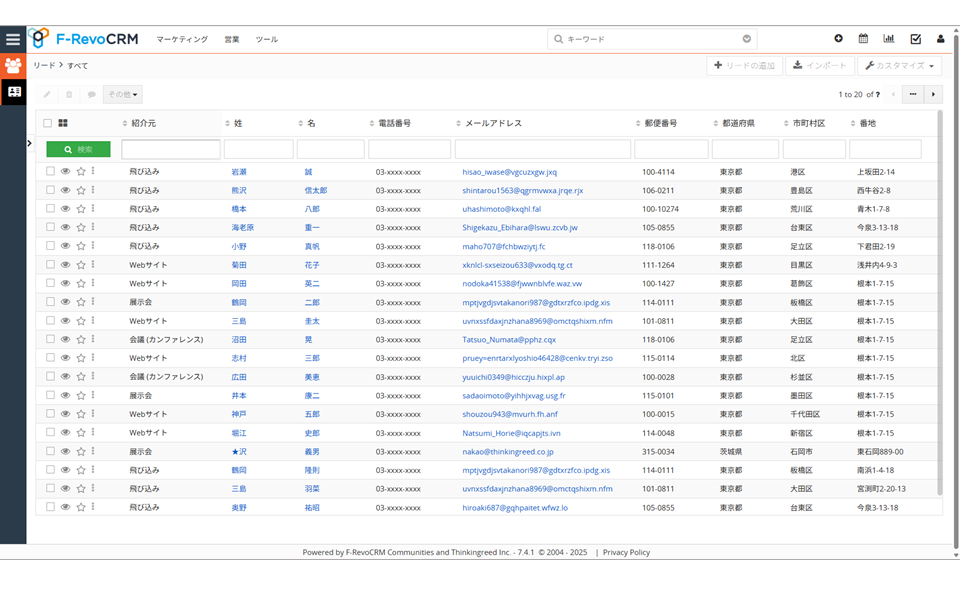This screenshot has width=960, height=600.
Task: Open the user profile icon
Action: (x=940, y=39)
